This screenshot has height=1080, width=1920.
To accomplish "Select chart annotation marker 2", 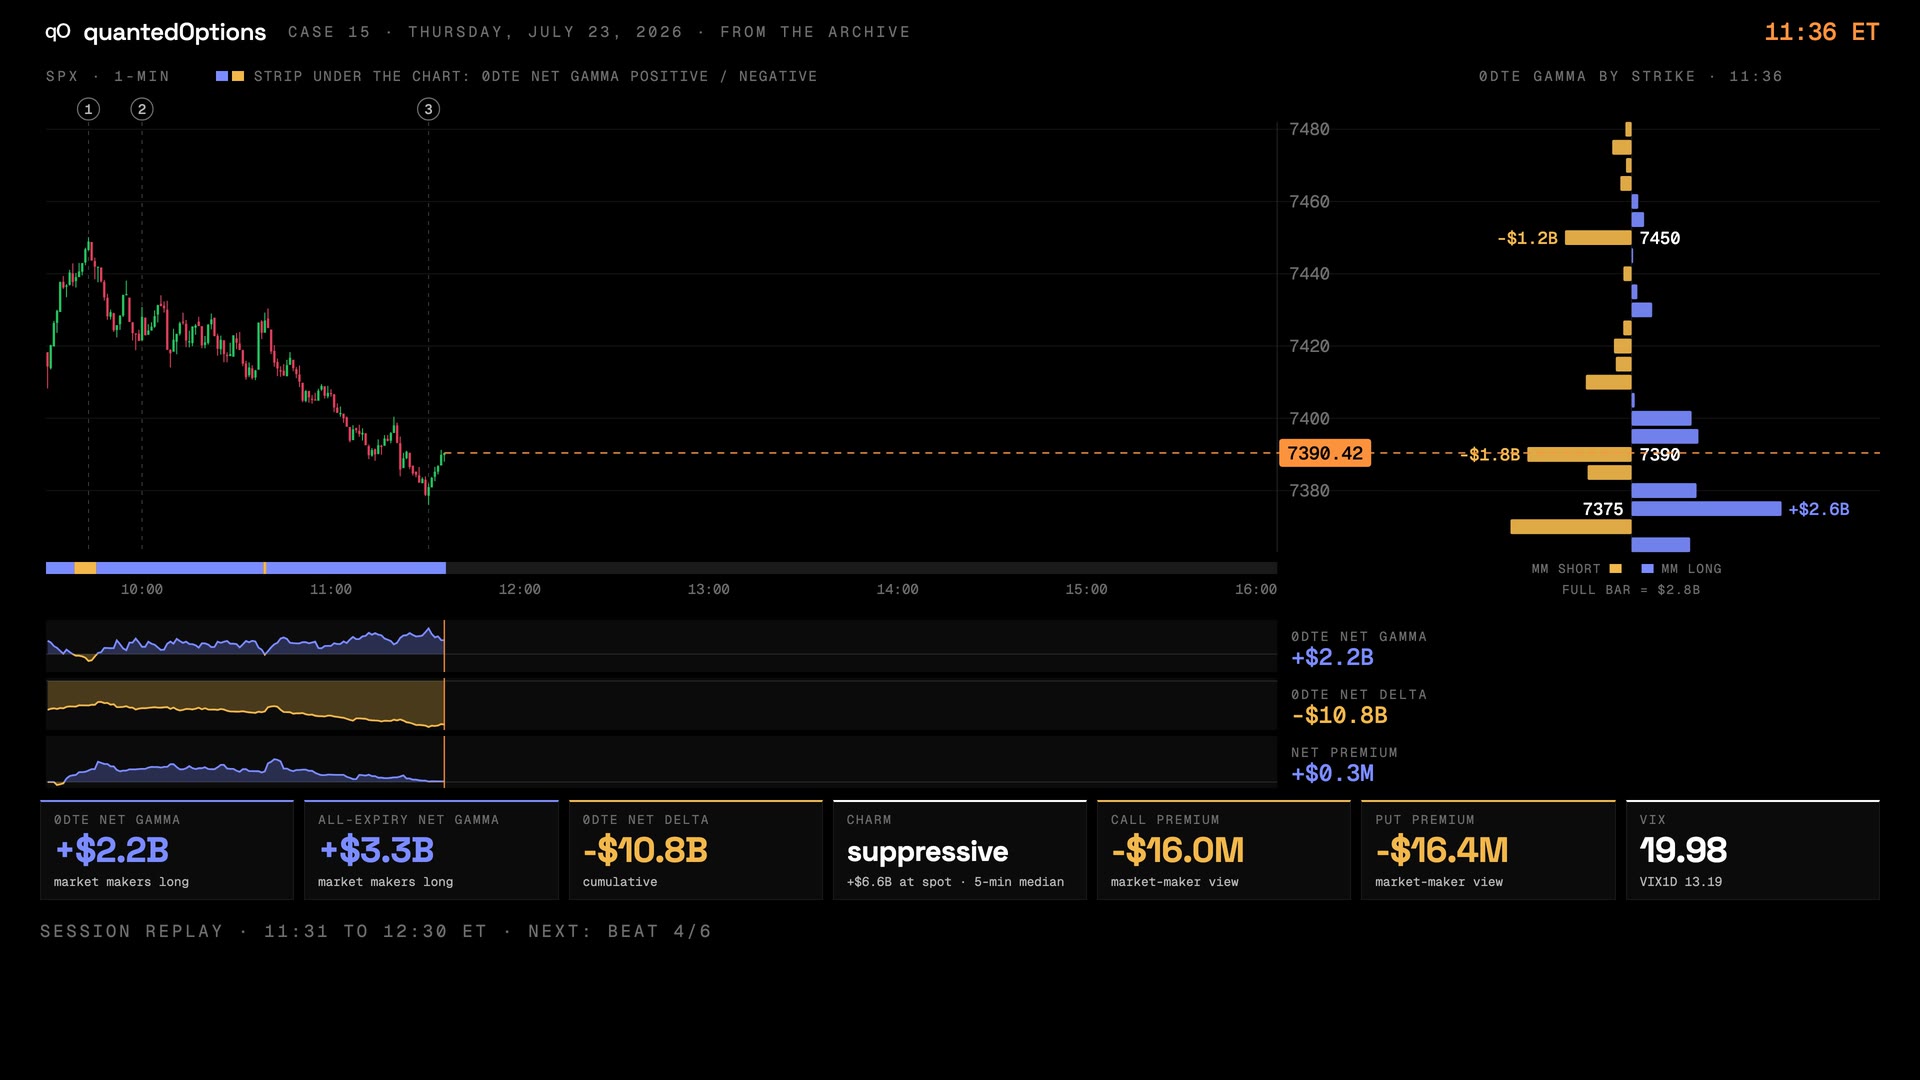I will click(142, 109).
